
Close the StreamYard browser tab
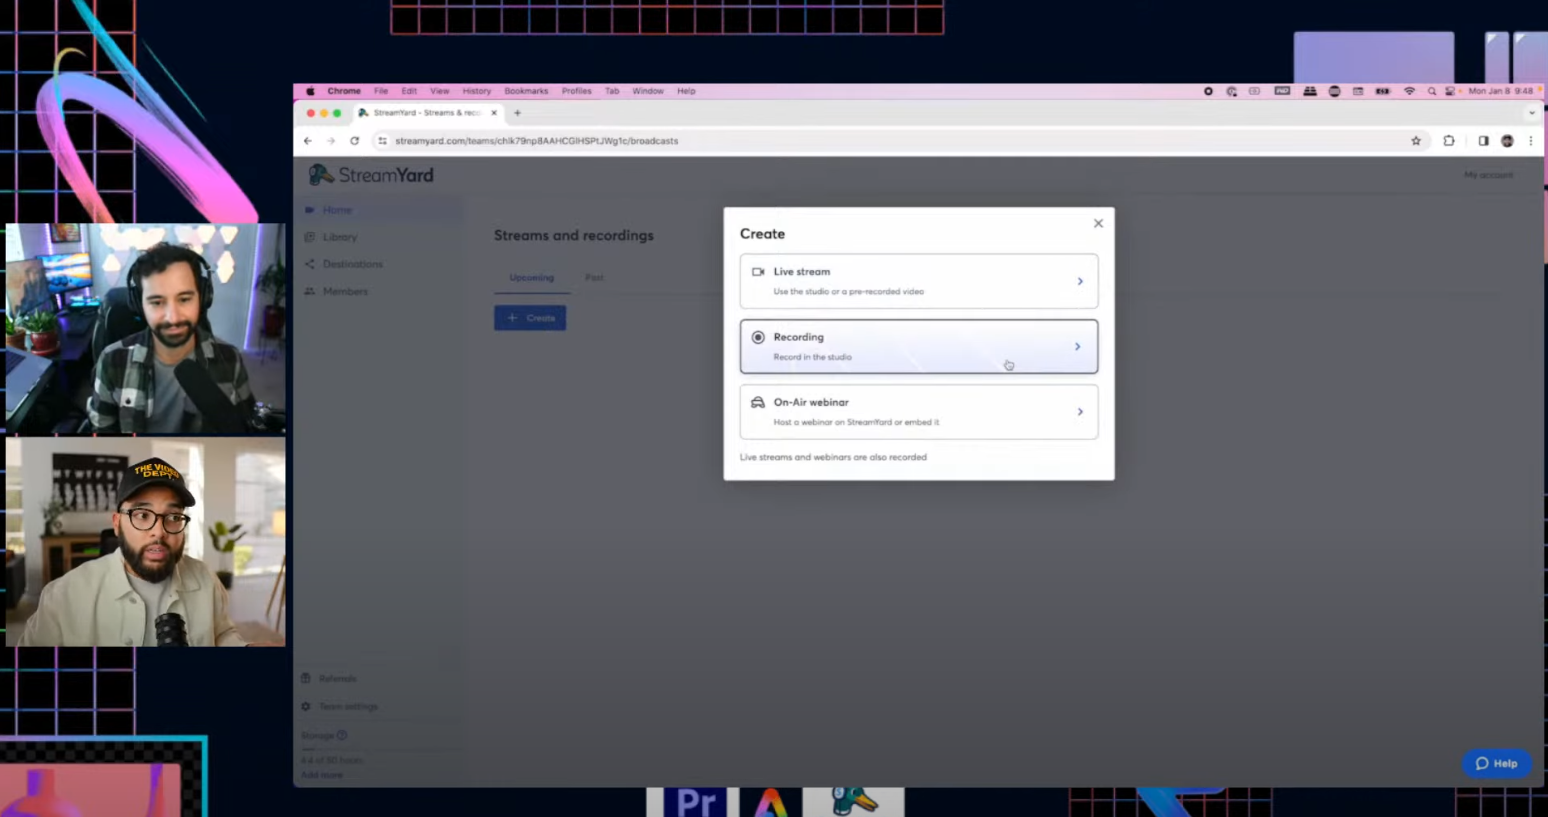[x=494, y=113]
